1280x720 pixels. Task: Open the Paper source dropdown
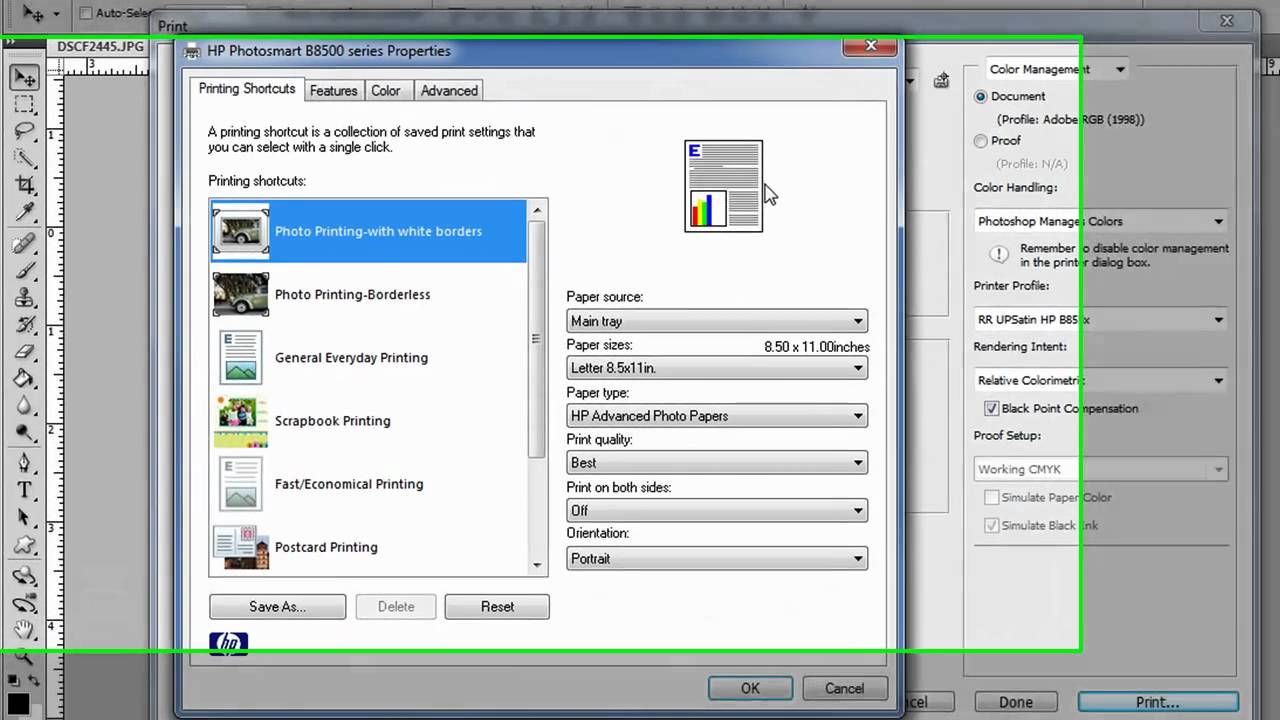tap(717, 321)
